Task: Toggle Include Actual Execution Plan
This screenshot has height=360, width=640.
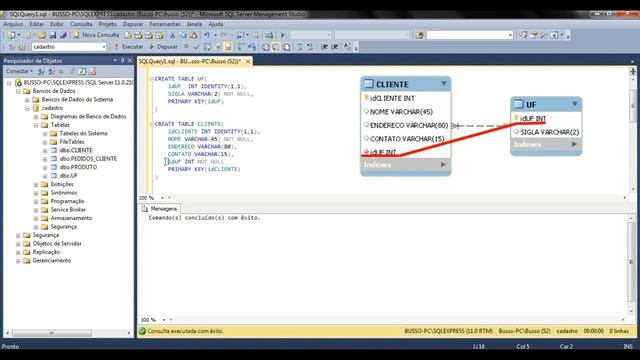Action: coord(241,47)
